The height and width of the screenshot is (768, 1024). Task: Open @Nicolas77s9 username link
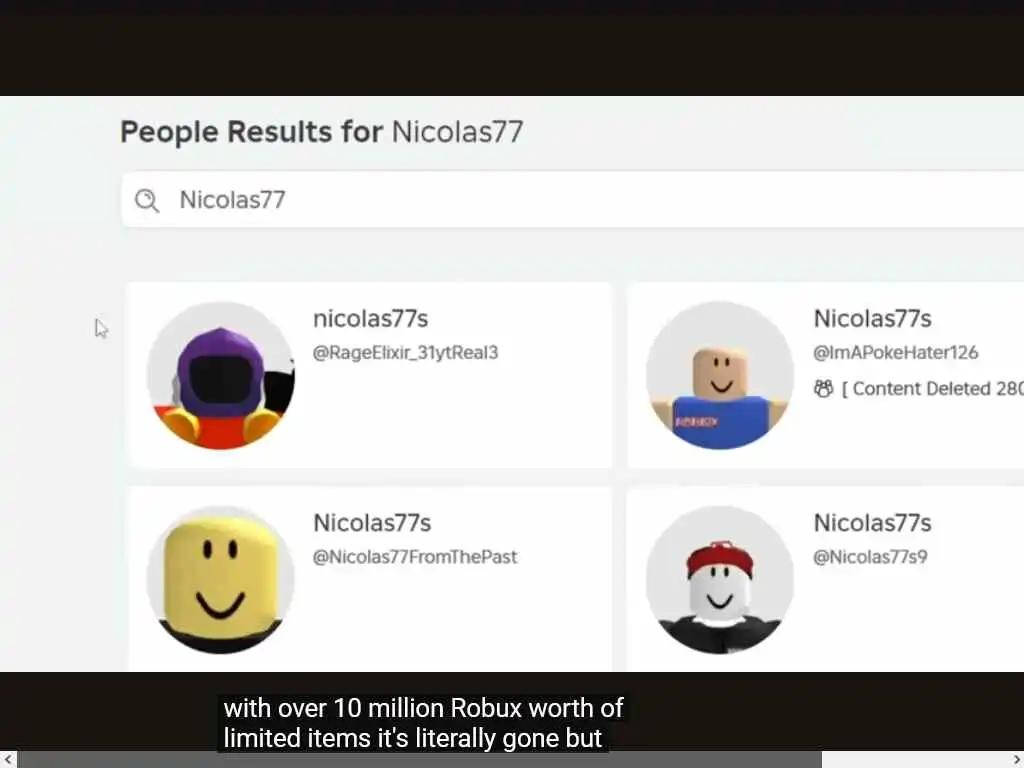coord(870,557)
